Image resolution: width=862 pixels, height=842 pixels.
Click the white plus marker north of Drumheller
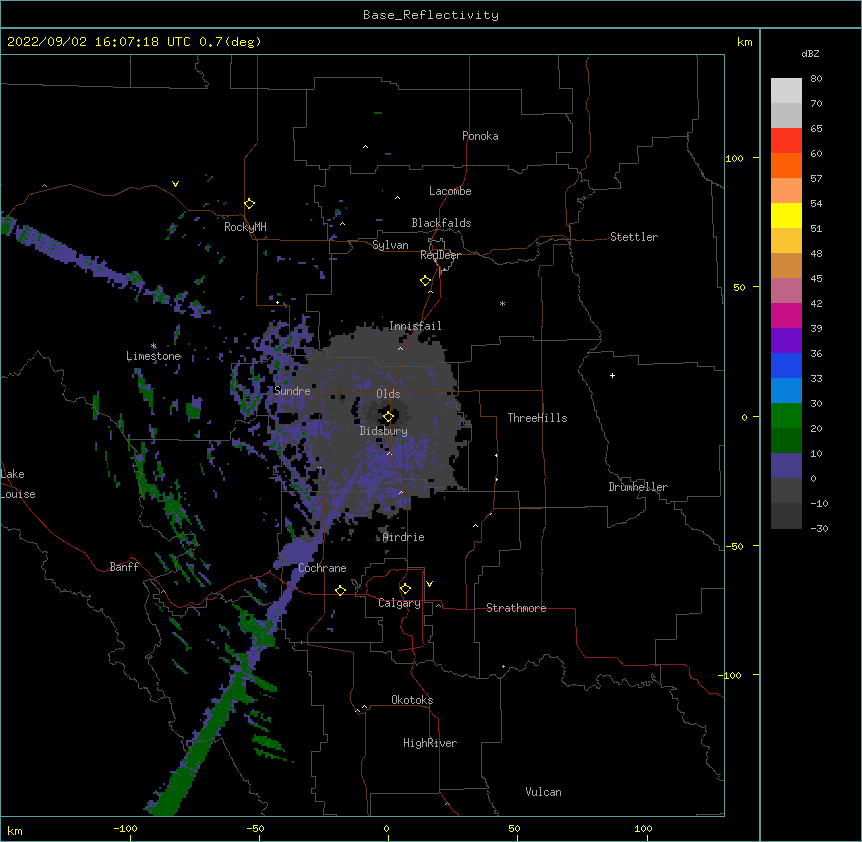[612, 375]
